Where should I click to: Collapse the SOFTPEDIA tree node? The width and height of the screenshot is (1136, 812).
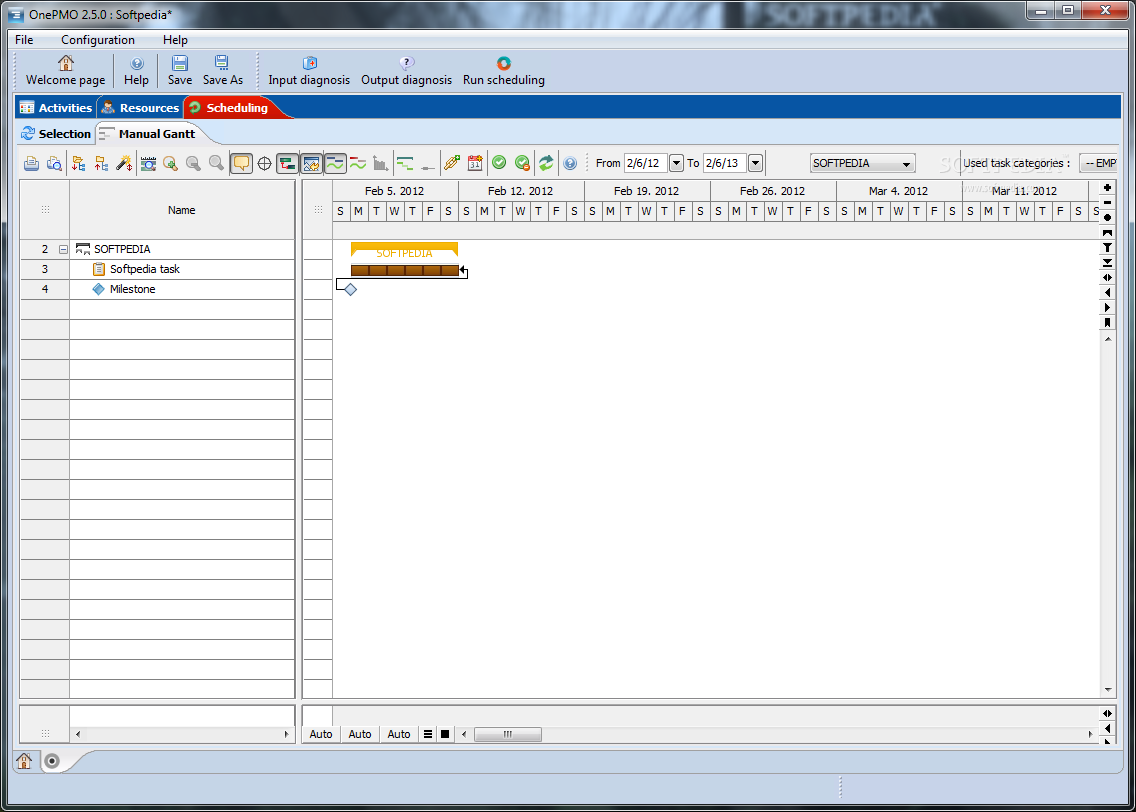click(63, 249)
